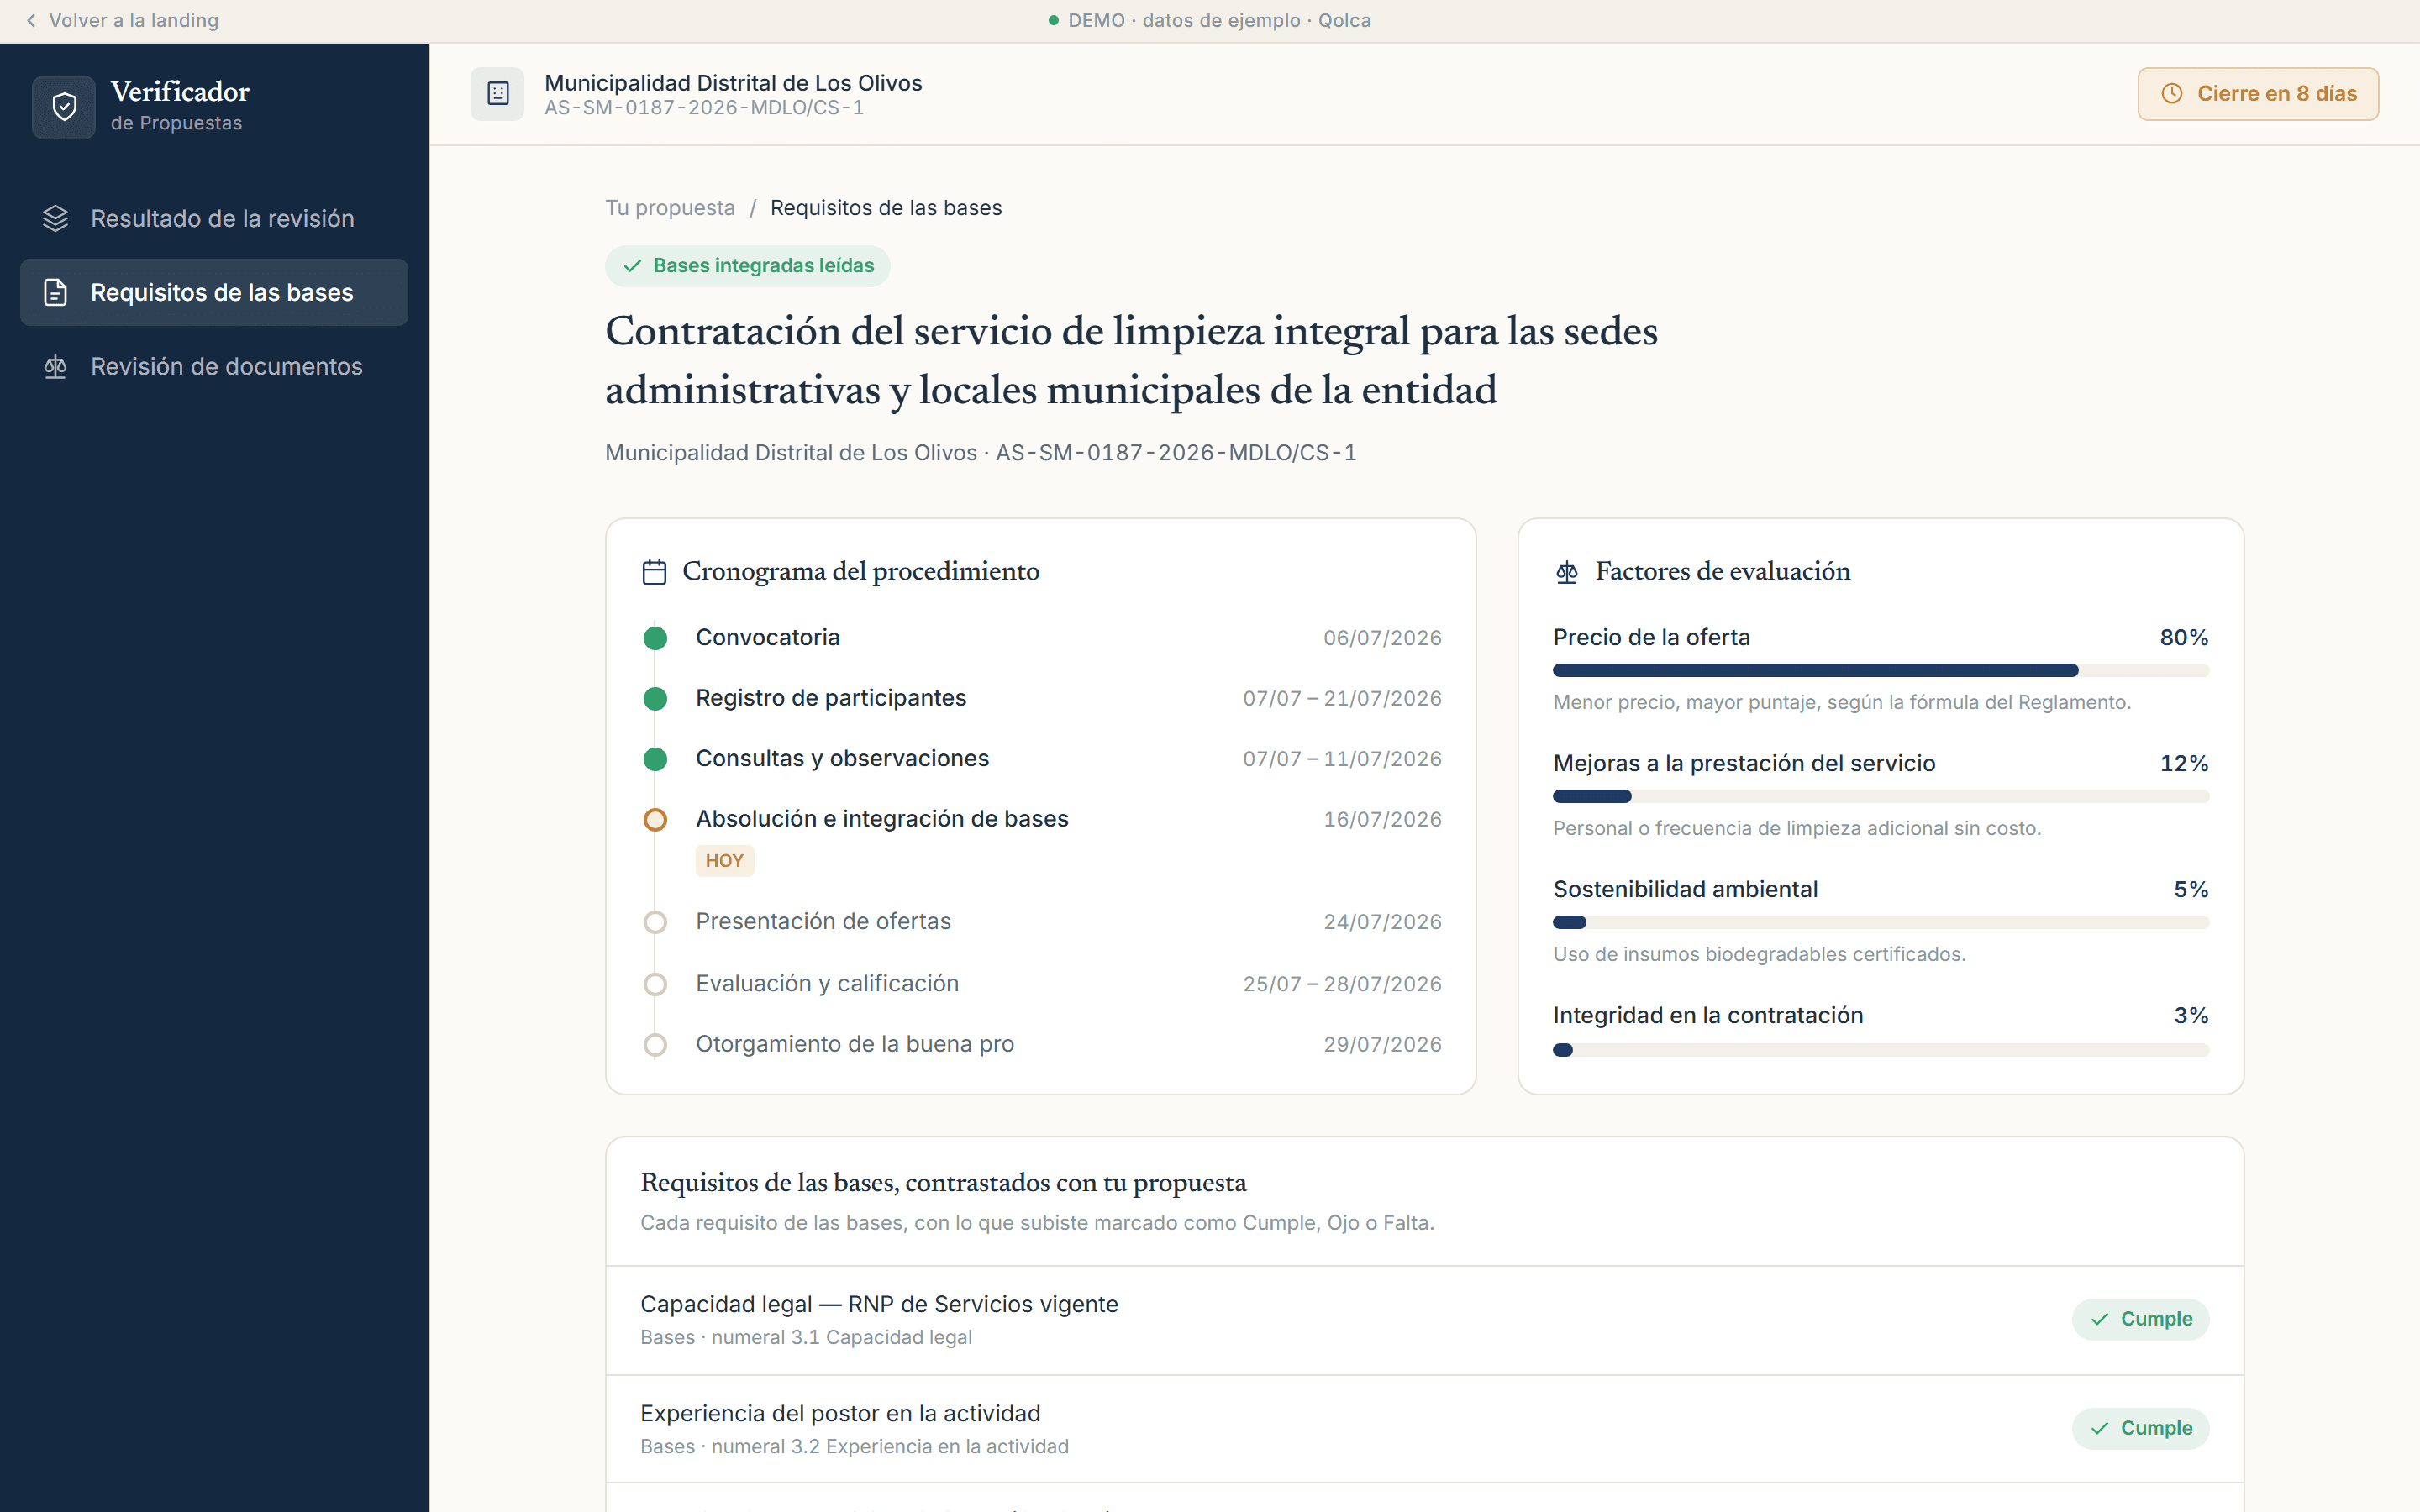Click the Requisitos de las bases, contrastados heading

(x=943, y=1183)
